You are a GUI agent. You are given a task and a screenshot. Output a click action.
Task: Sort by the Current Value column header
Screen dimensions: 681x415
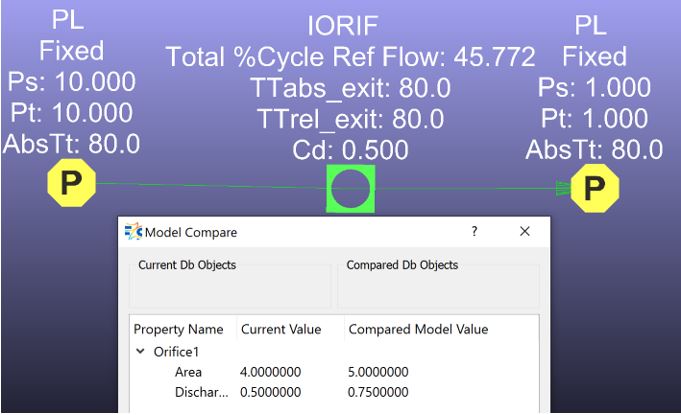pyautogui.click(x=279, y=329)
